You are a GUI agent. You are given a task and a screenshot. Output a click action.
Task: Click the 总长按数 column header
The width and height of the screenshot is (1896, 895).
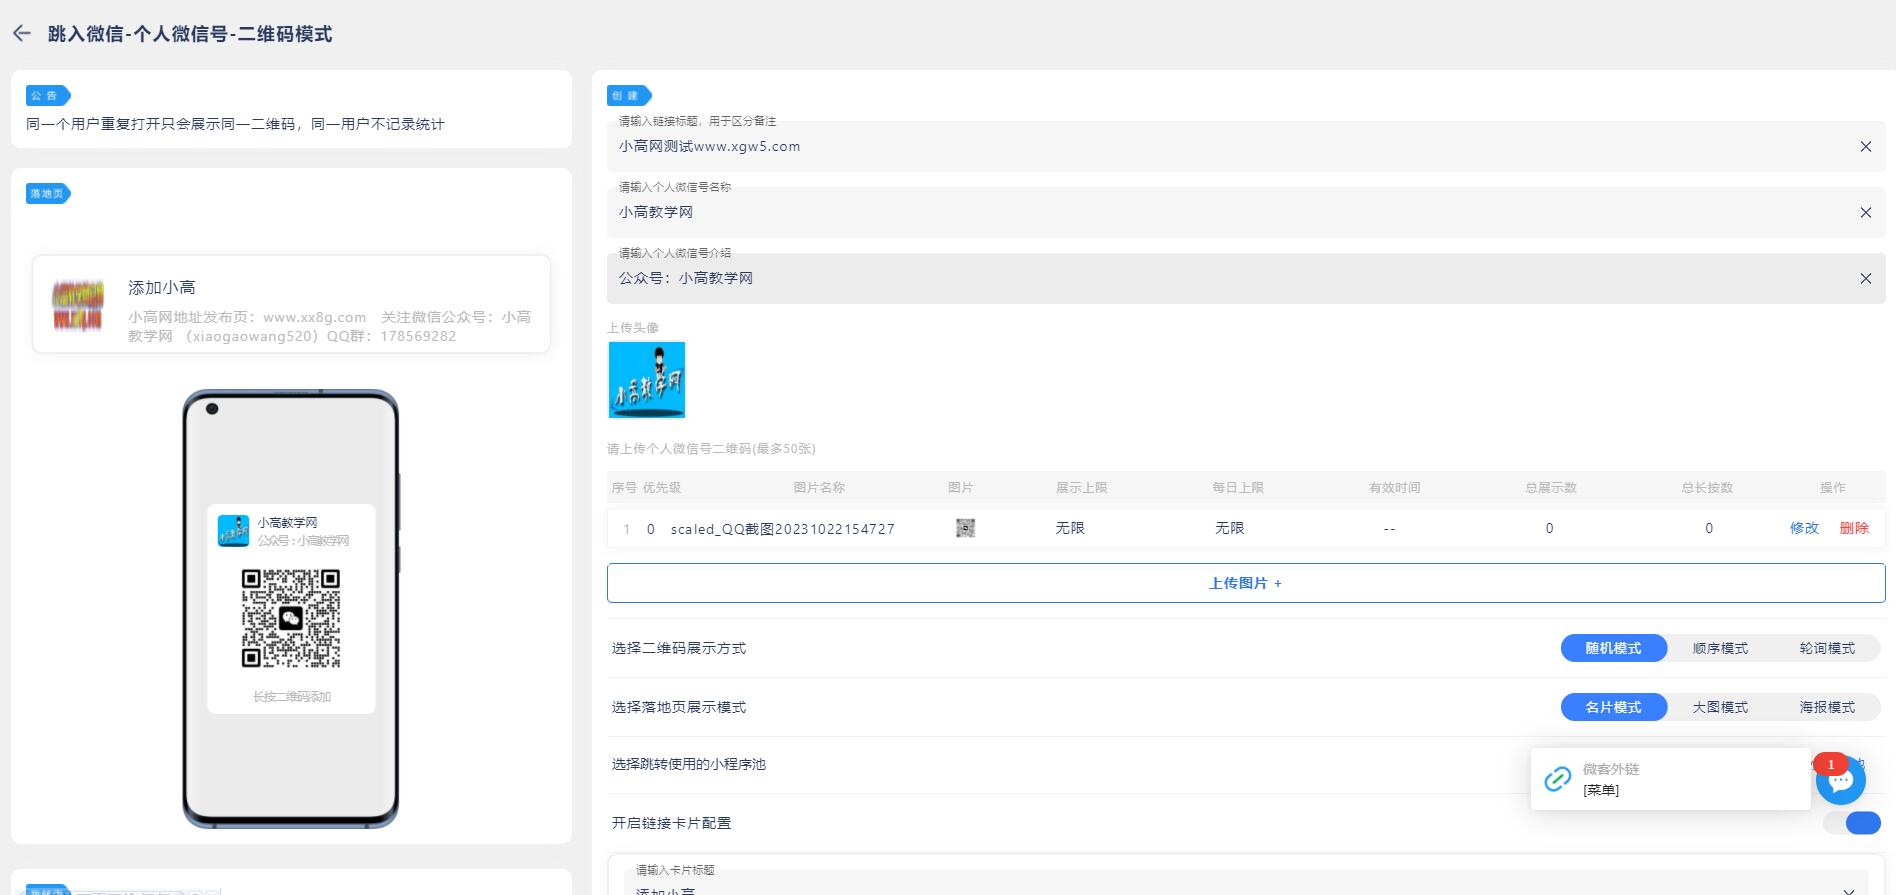(1707, 488)
